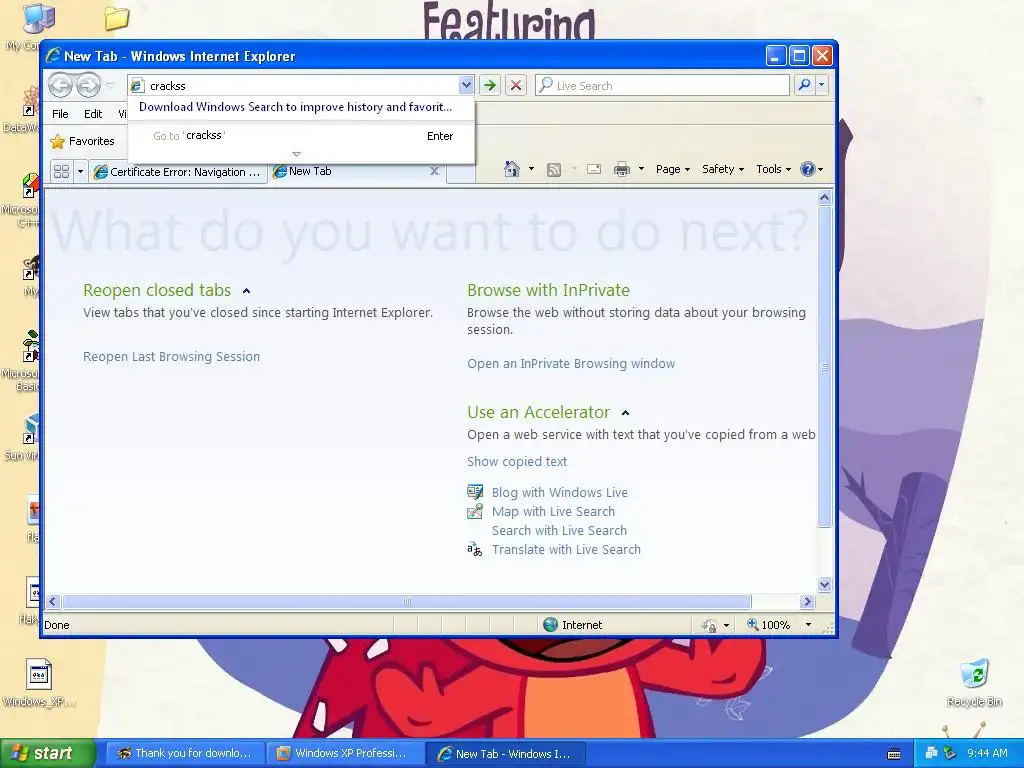This screenshot has height=768, width=1024.
Task: Open the Edit menu
Action: 93,114
